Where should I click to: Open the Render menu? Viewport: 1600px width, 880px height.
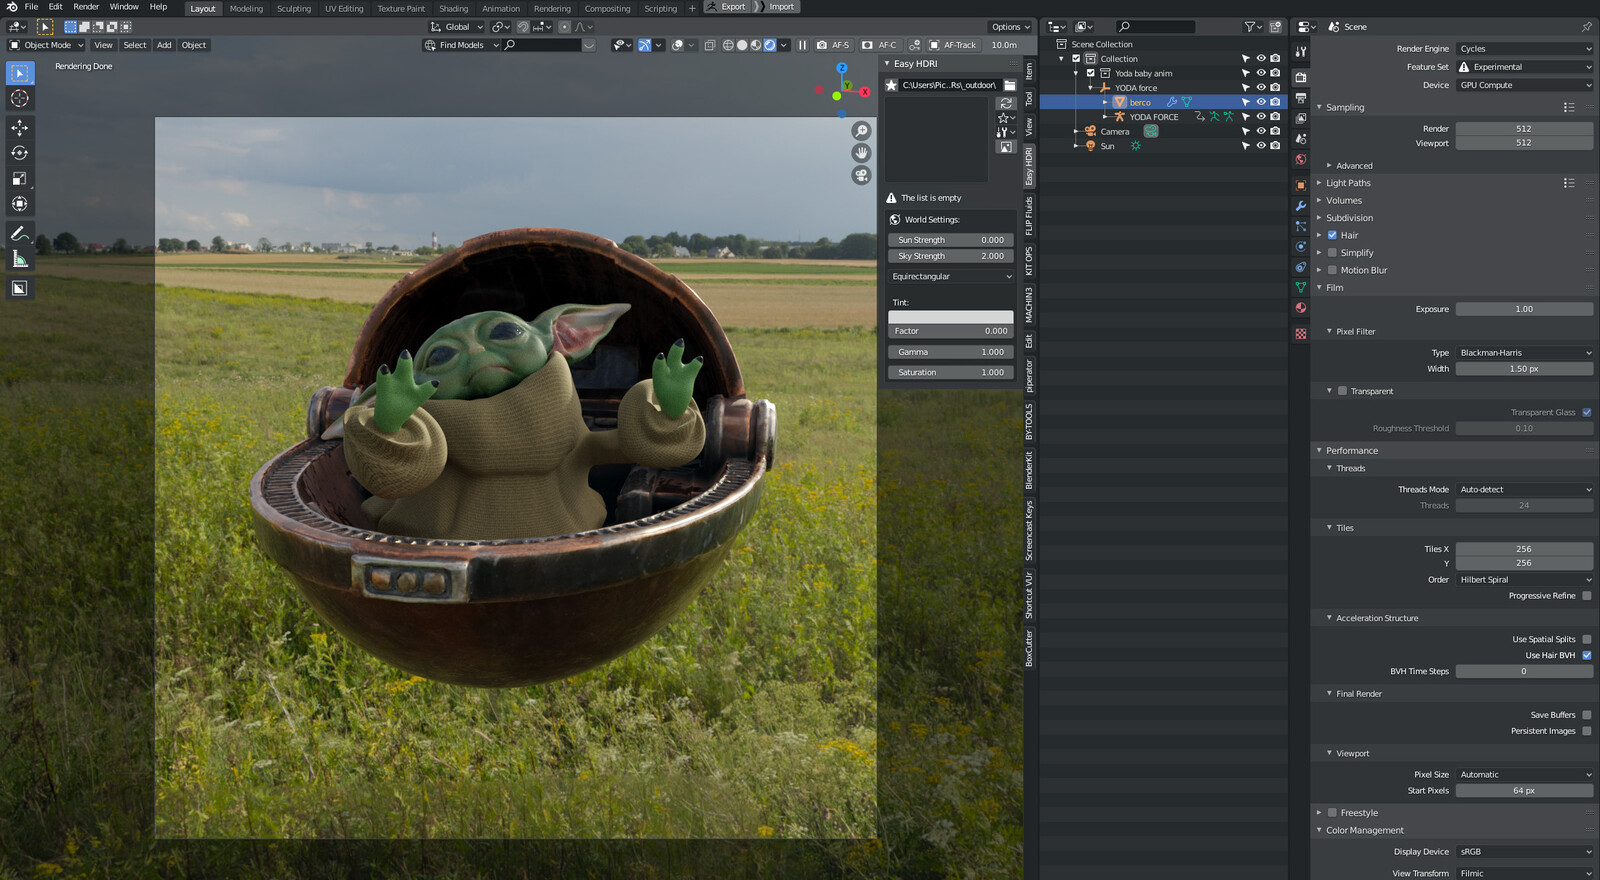[x=86, y=7]
